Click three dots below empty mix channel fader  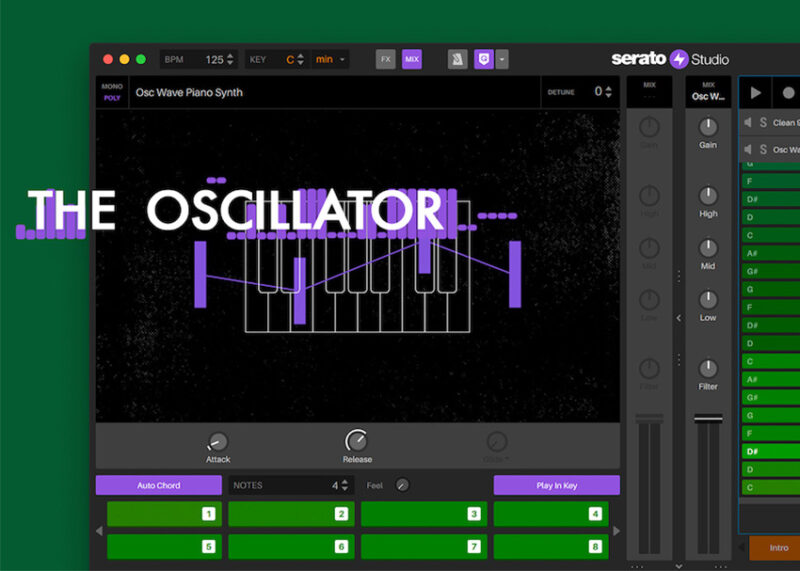click(637, 567)
